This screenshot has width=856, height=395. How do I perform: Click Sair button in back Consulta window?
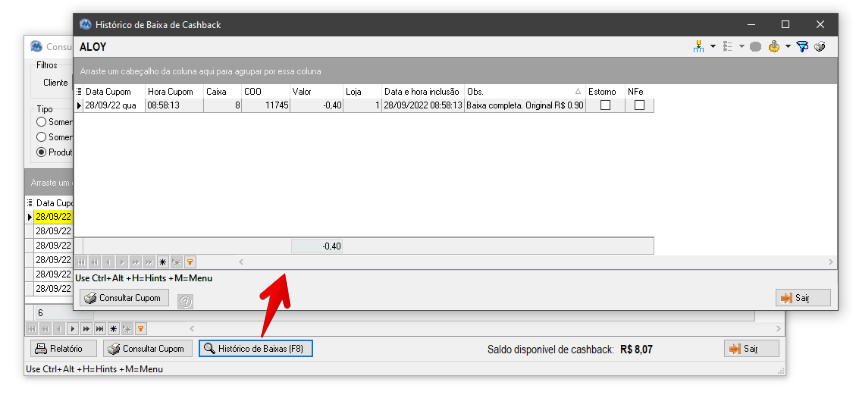[752, 349]
